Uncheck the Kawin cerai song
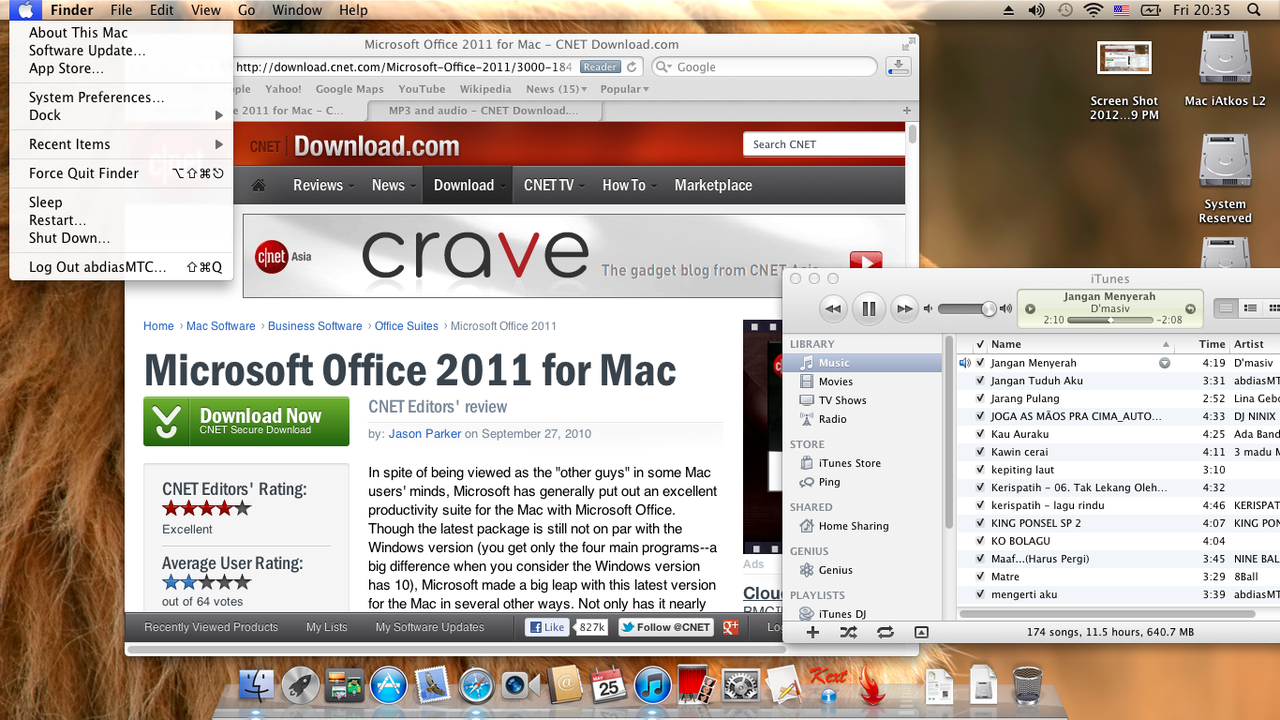The width and height of the screenshot is (1280, 720). point(981,452)
